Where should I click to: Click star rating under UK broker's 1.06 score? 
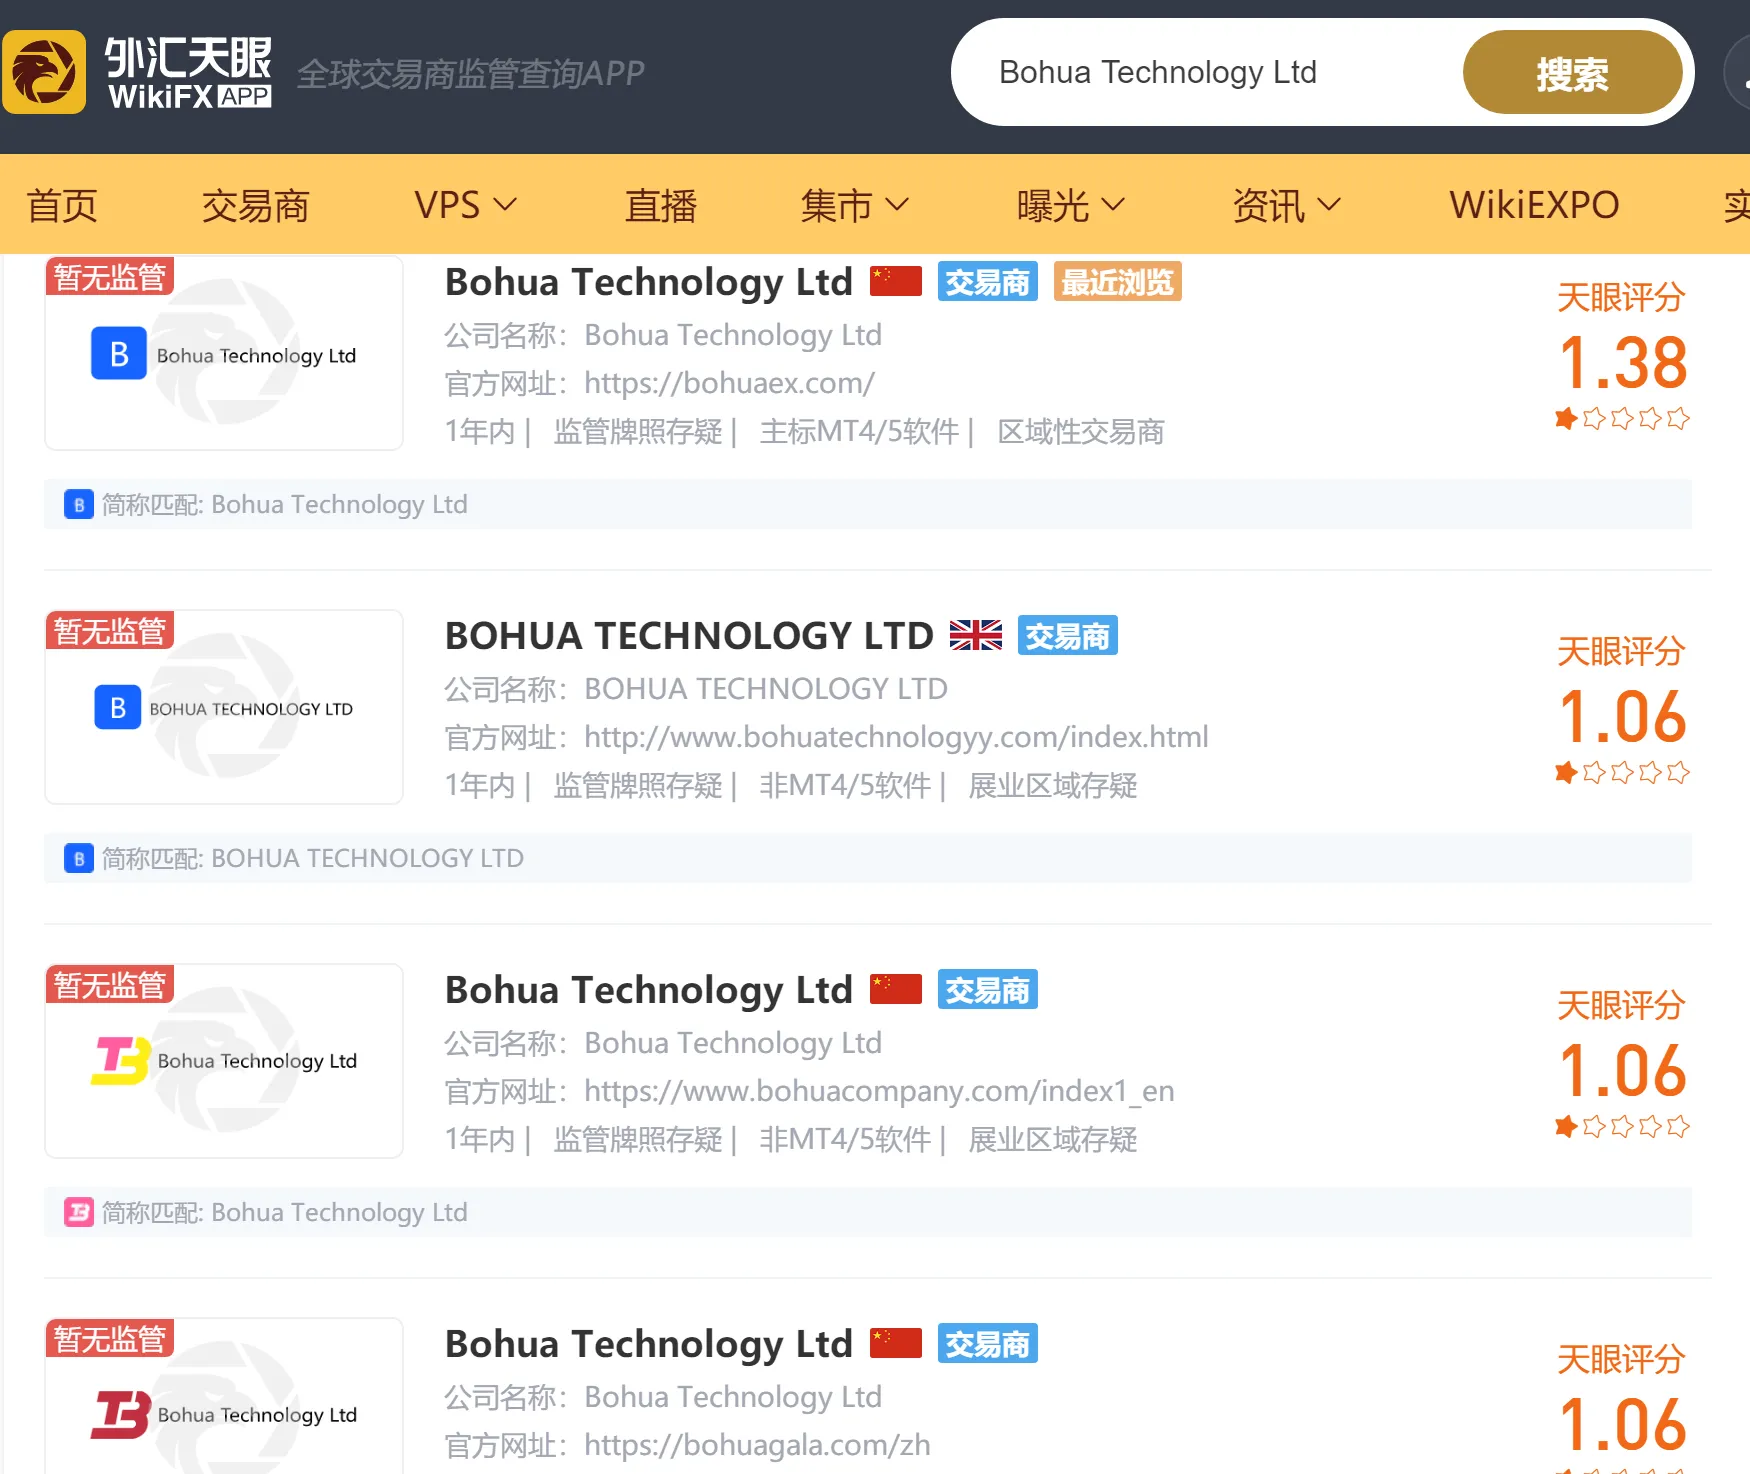[1622, 772]
